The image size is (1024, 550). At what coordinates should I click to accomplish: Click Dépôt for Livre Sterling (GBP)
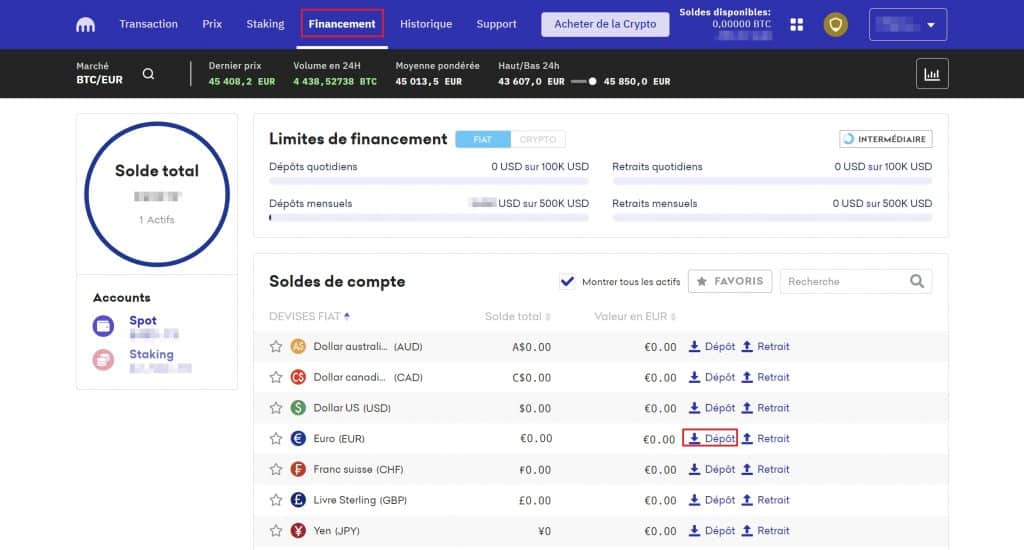pos(712,500)
